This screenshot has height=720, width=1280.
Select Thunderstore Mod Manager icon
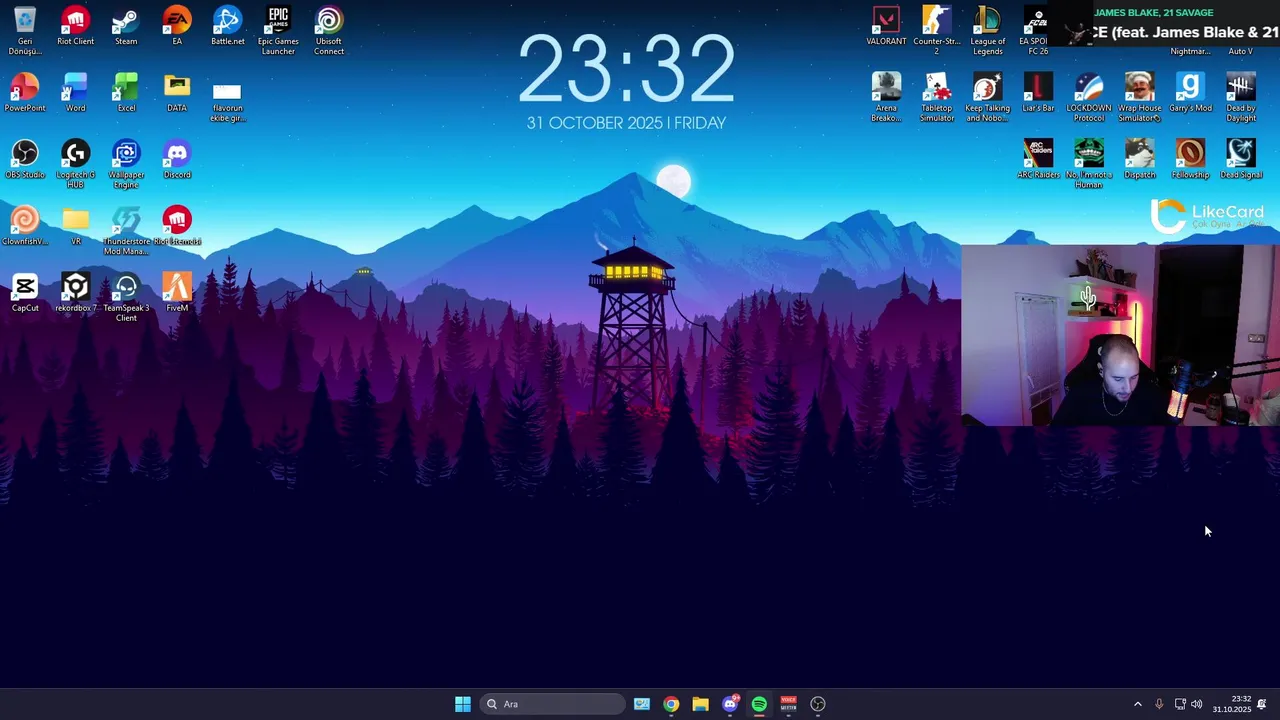click(x=126, y=230)
